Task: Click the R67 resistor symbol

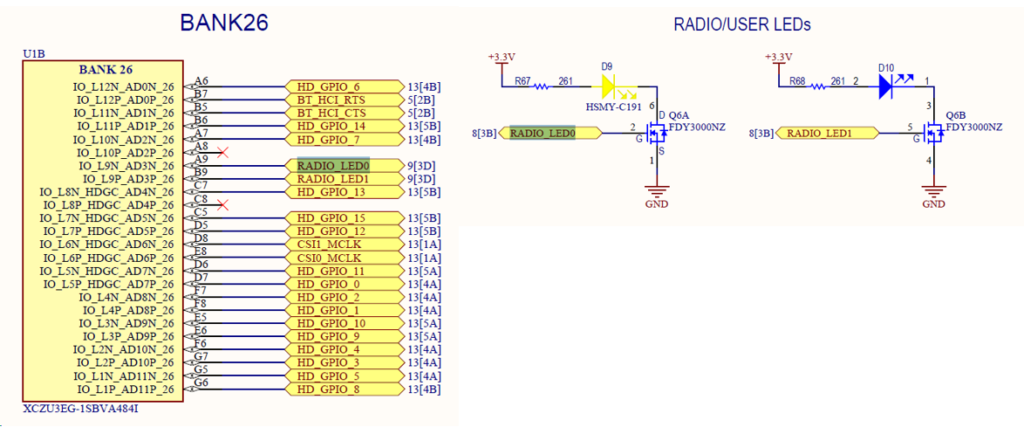Action: (542, 86)
